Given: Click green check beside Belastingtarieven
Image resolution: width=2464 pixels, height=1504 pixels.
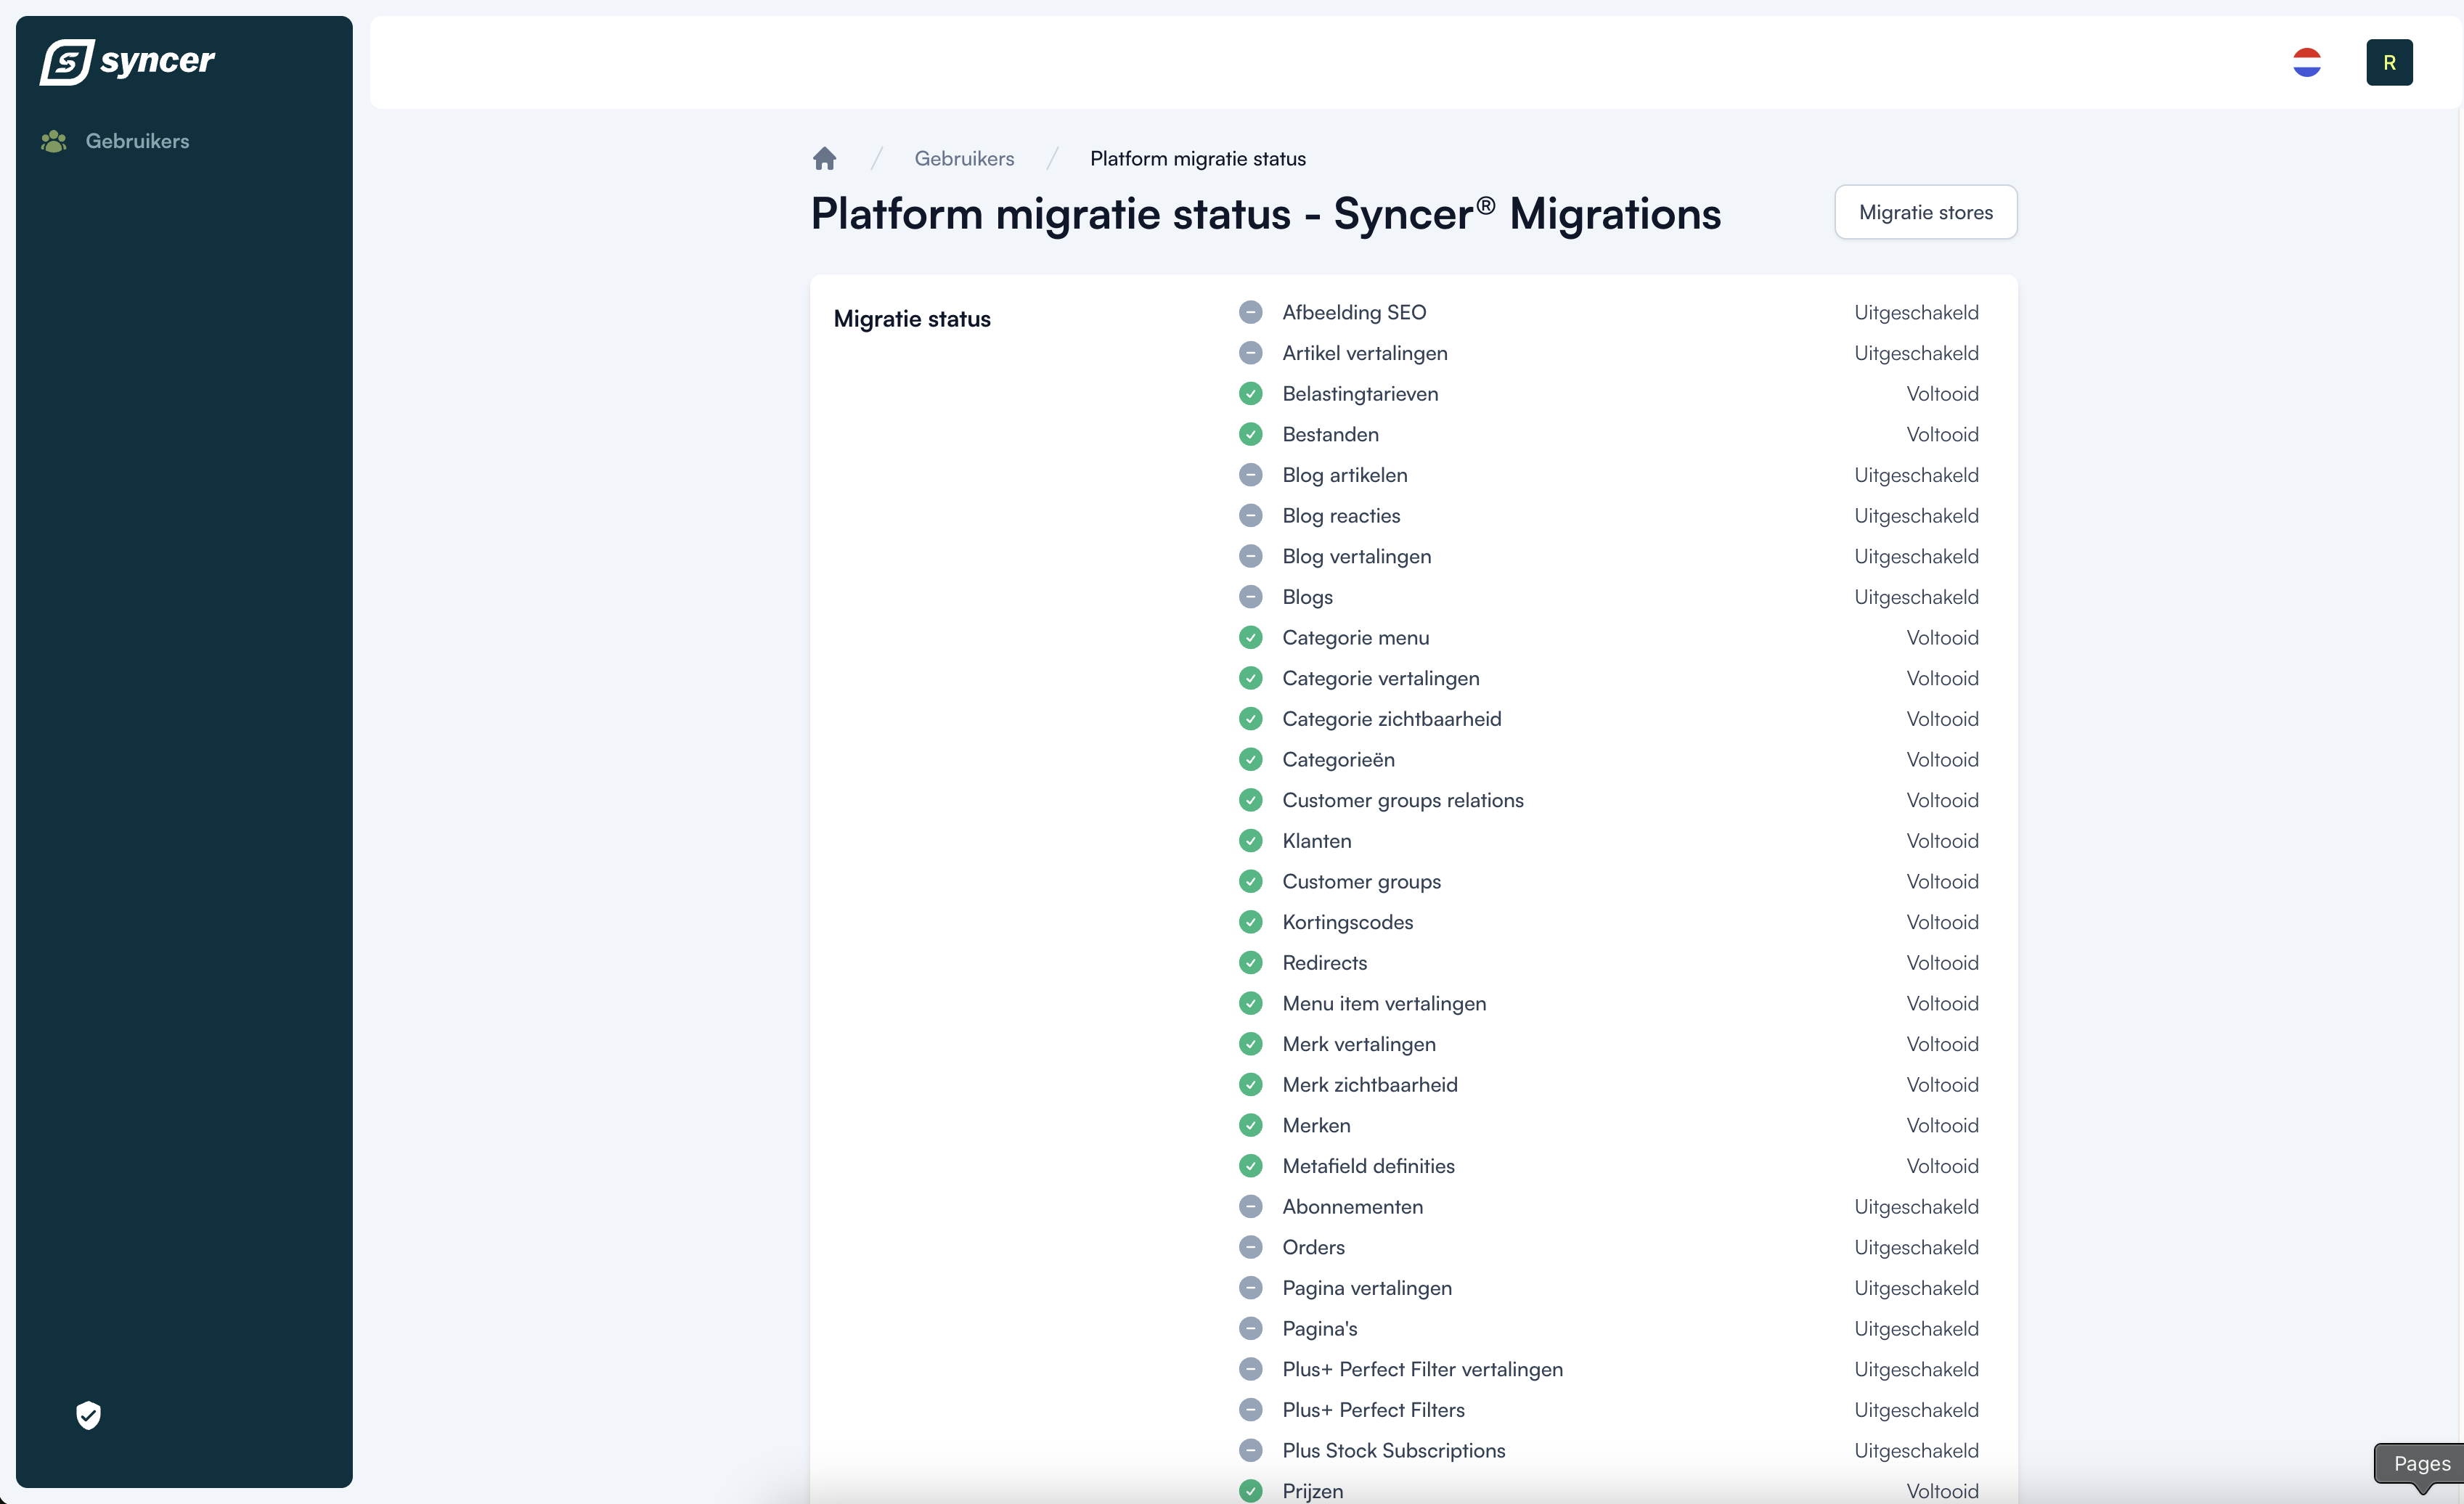Looking at the screenshot, I should pos(1250,393).
